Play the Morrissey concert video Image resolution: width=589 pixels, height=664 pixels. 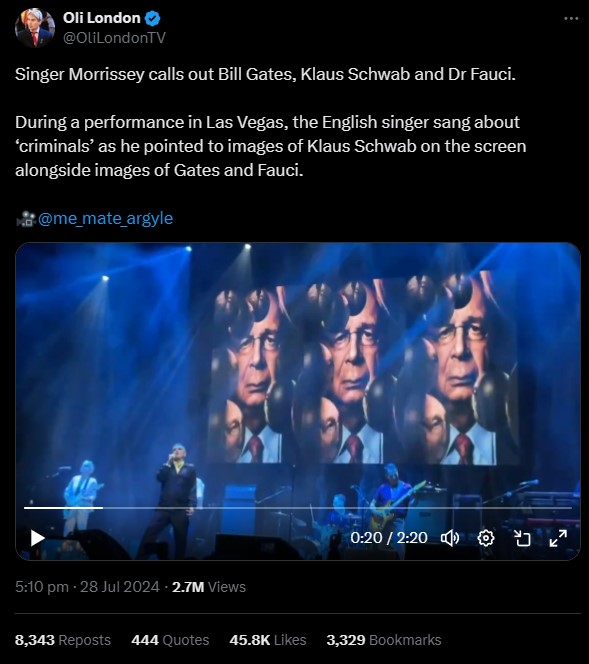pos(38,538)
